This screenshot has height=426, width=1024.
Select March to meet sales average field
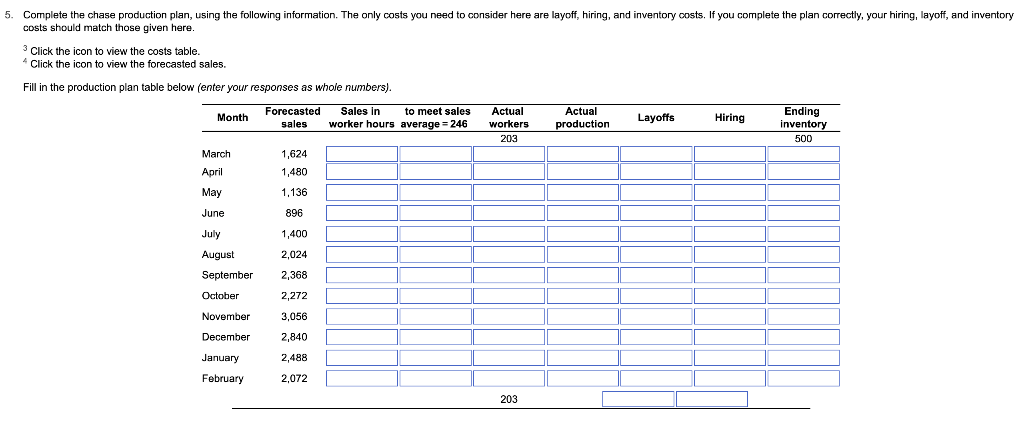point(436,154)
